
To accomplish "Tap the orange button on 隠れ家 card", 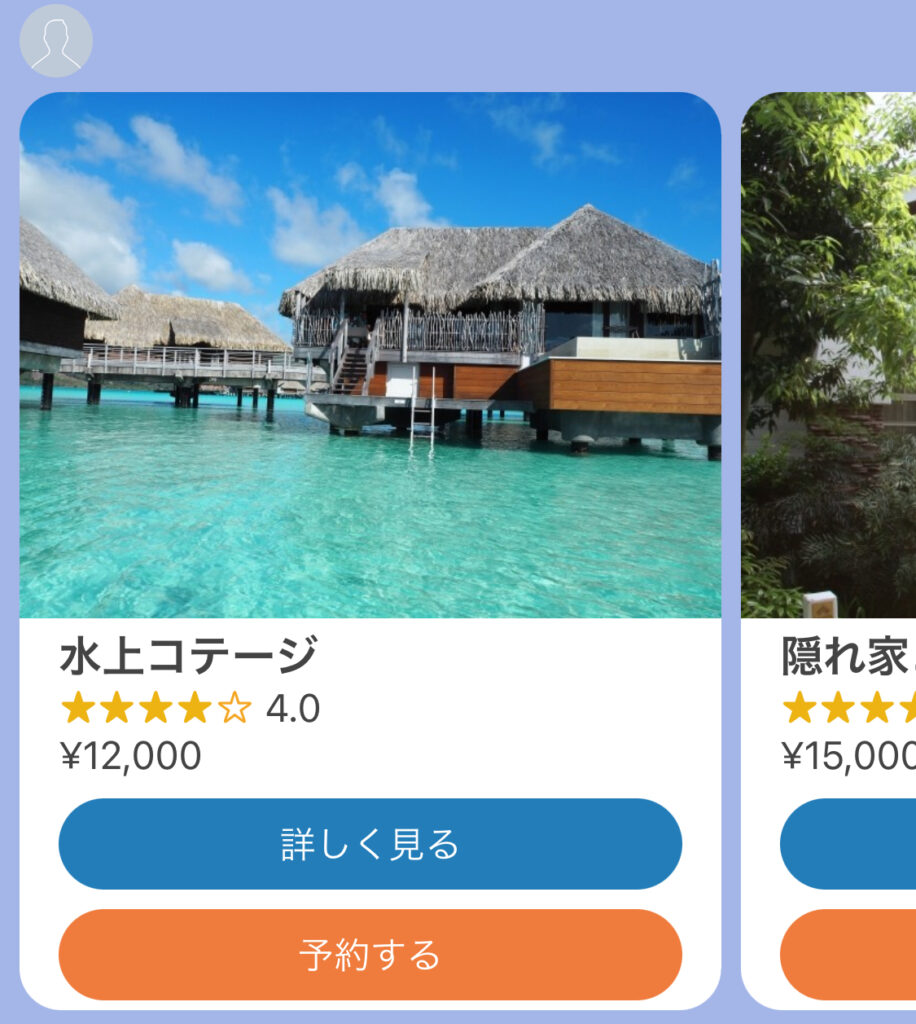I will (848, 955).
